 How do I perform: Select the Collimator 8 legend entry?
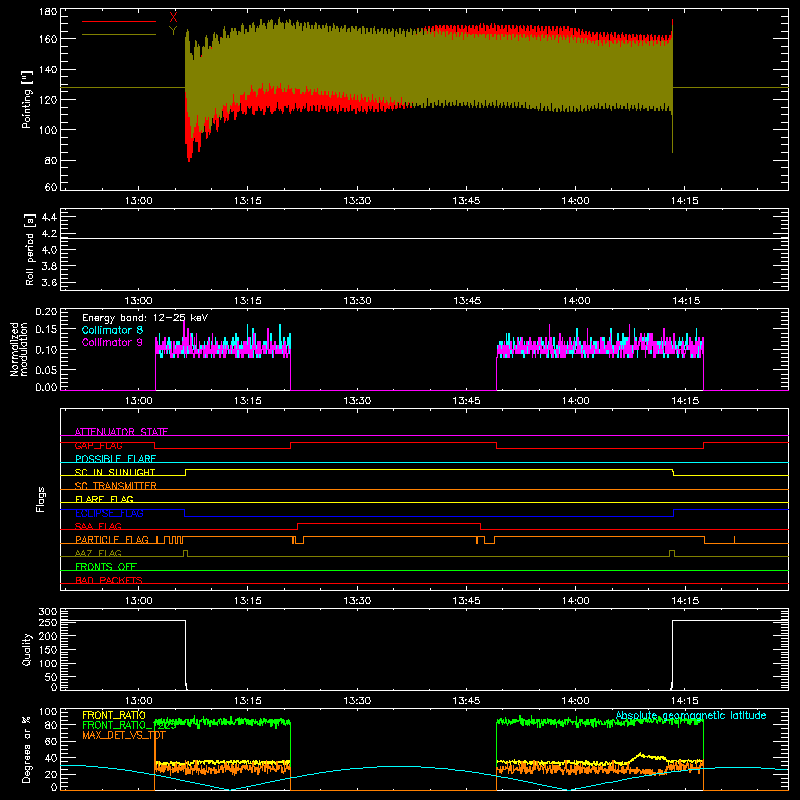[x=112, y=330]
